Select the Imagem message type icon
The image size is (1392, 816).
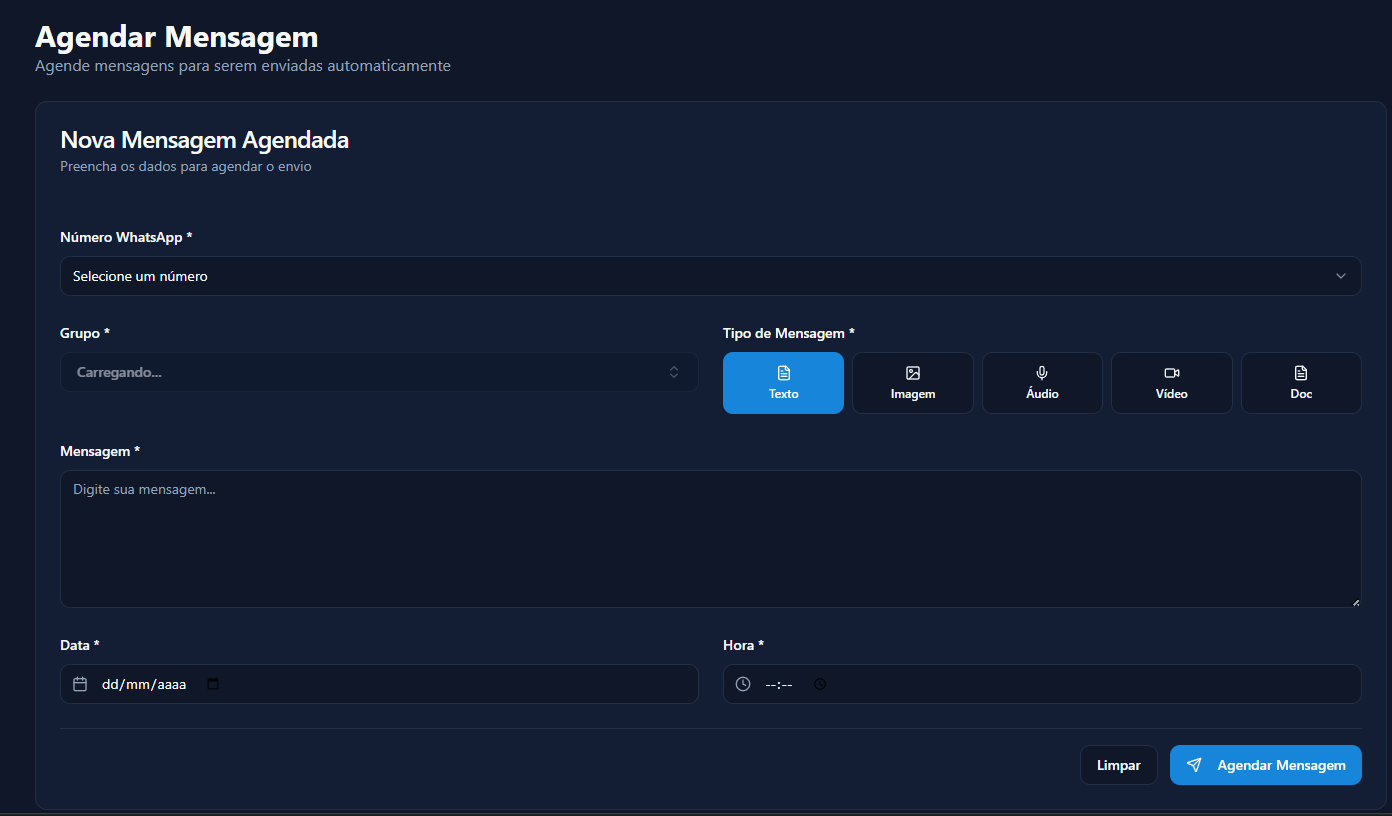912,373
